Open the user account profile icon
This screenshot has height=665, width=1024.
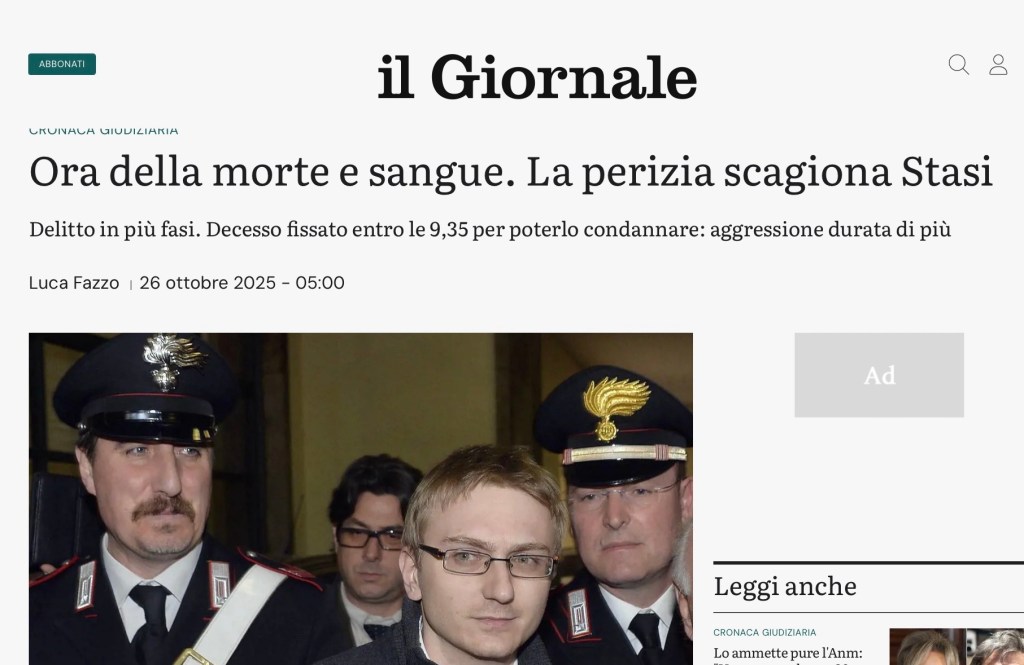click(998, 65)
